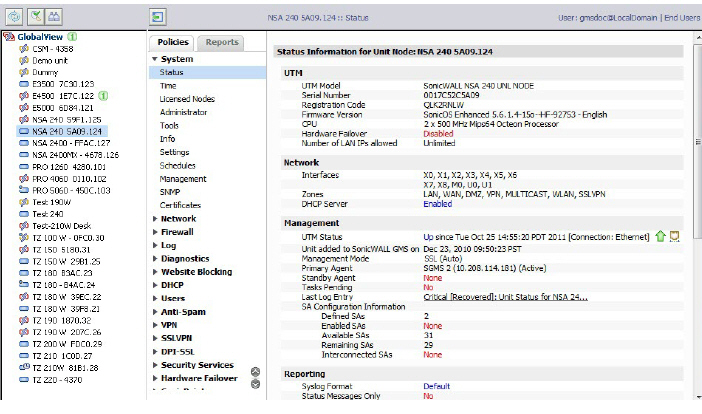Click the refresh icon in top toolbar

pyautogui.click(x=15, y=17)
